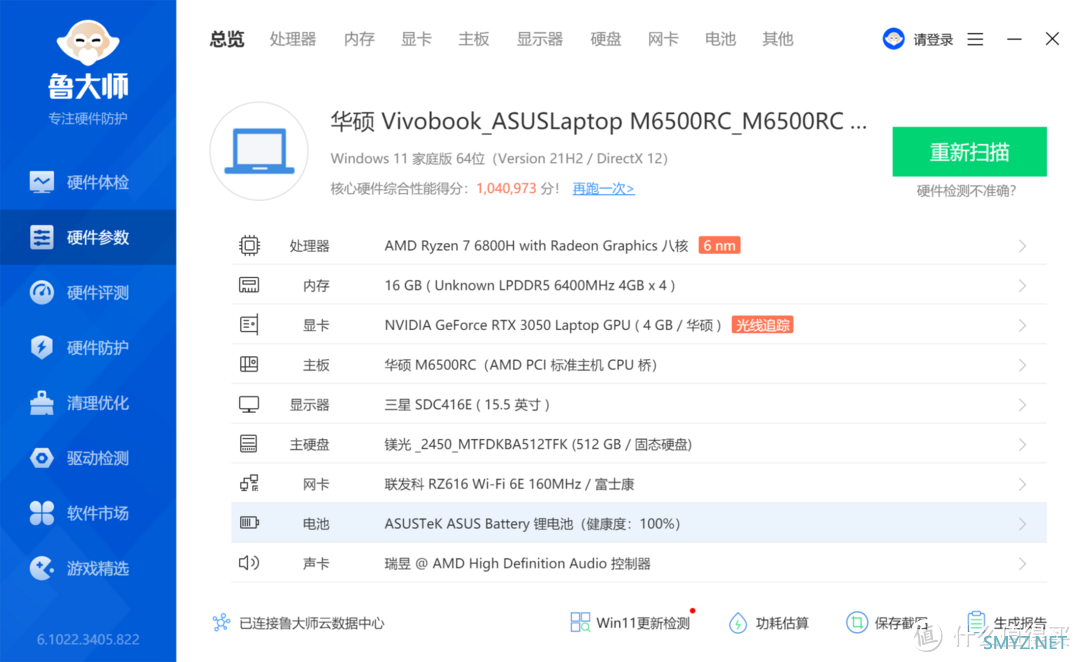The width and height of the screenshot is (1080, 662).
Task: Minimize the 鲁大师 window
Action: 1014,39
